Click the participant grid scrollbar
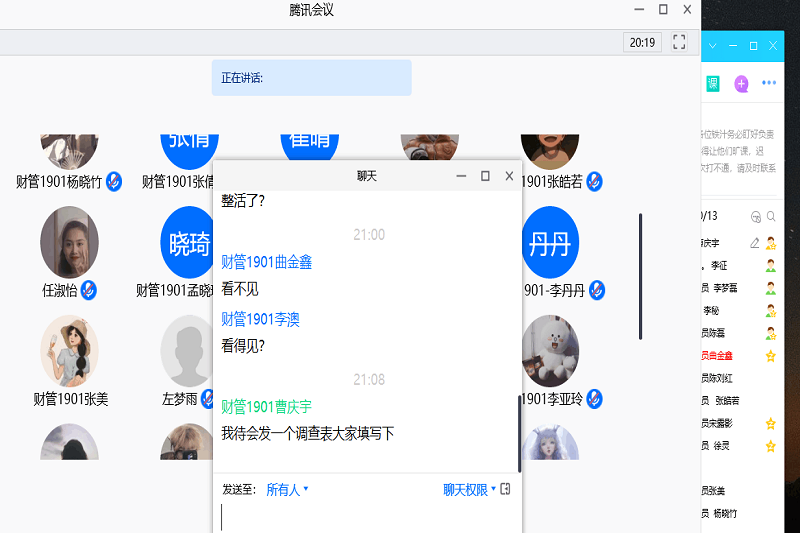The image size is (800, 533). click(x=640, y=276)
